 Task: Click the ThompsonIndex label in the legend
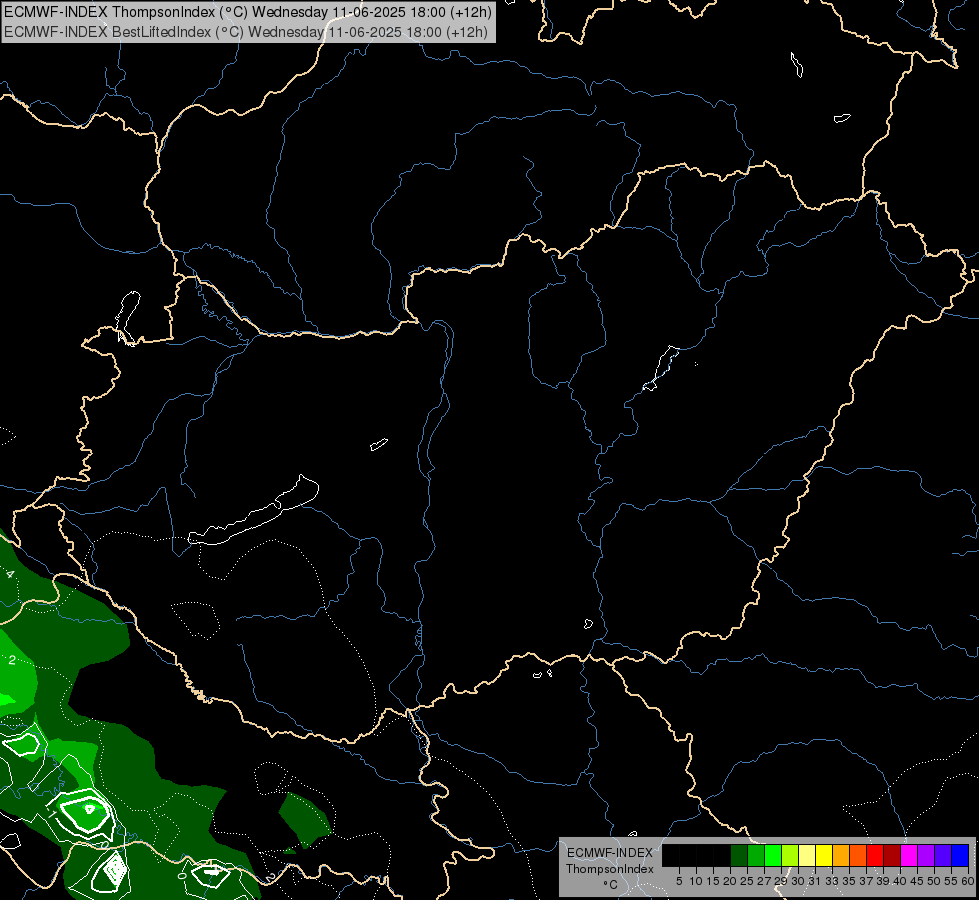coord(610,869)
